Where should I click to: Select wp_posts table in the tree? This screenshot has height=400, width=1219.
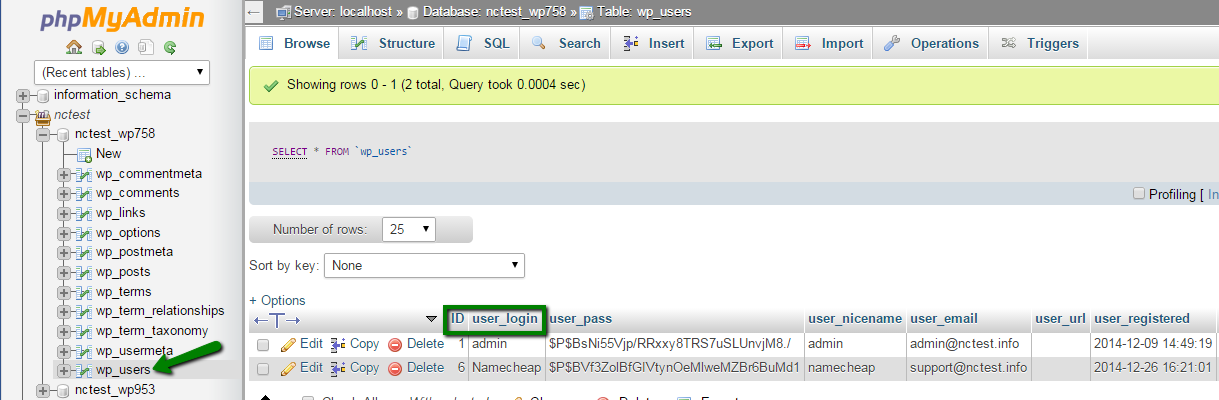coord(123,272)
